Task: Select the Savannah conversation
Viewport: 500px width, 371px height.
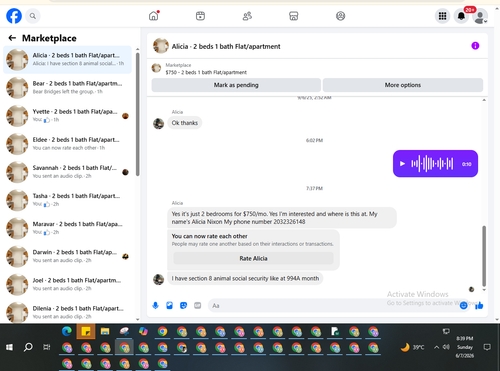Action: pyautogui.click(x=67, y=172)
